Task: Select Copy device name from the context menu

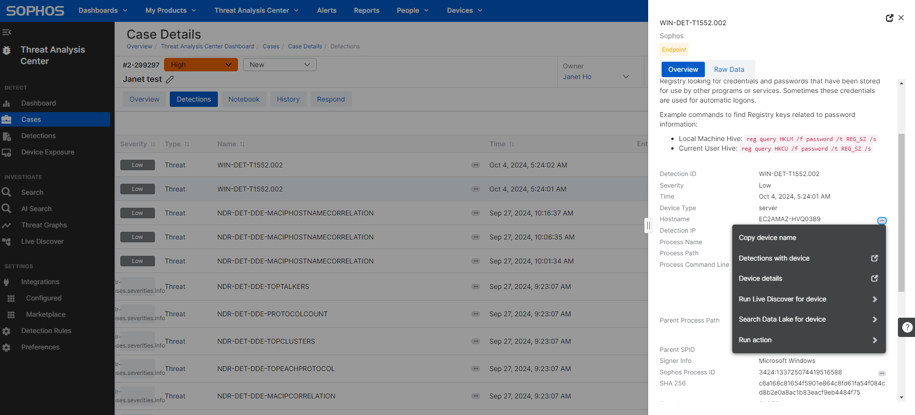Action: [767, 238]
